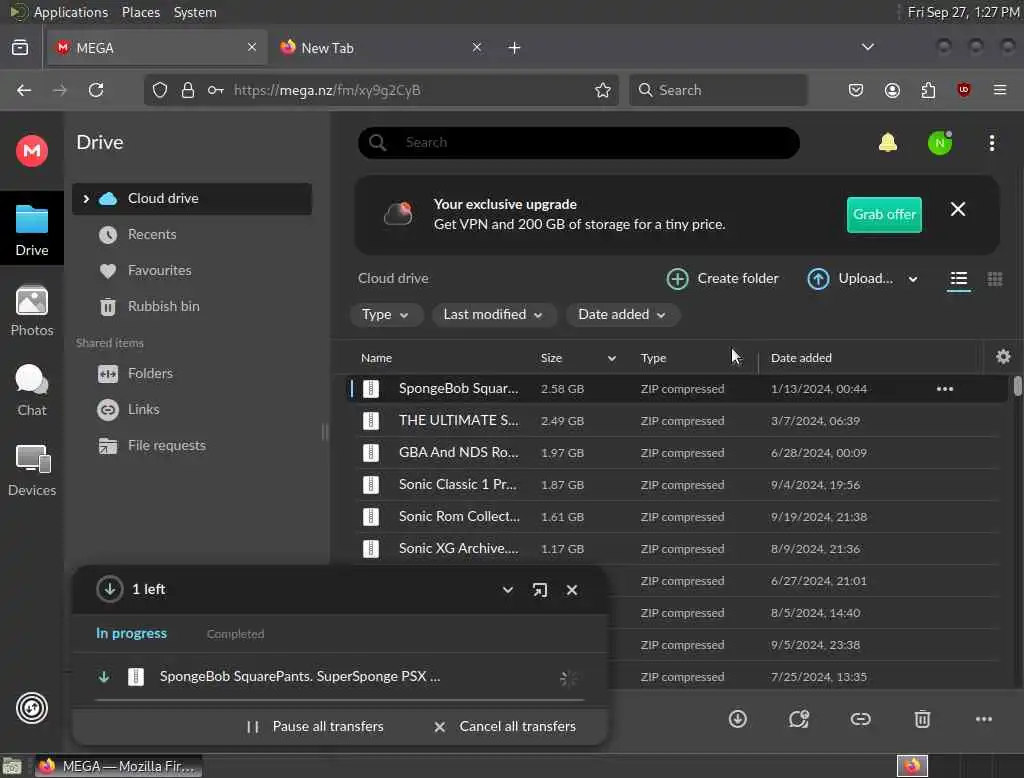
Task: Open Firefox list all tabs chevron
Action: [x=867, y=47]
